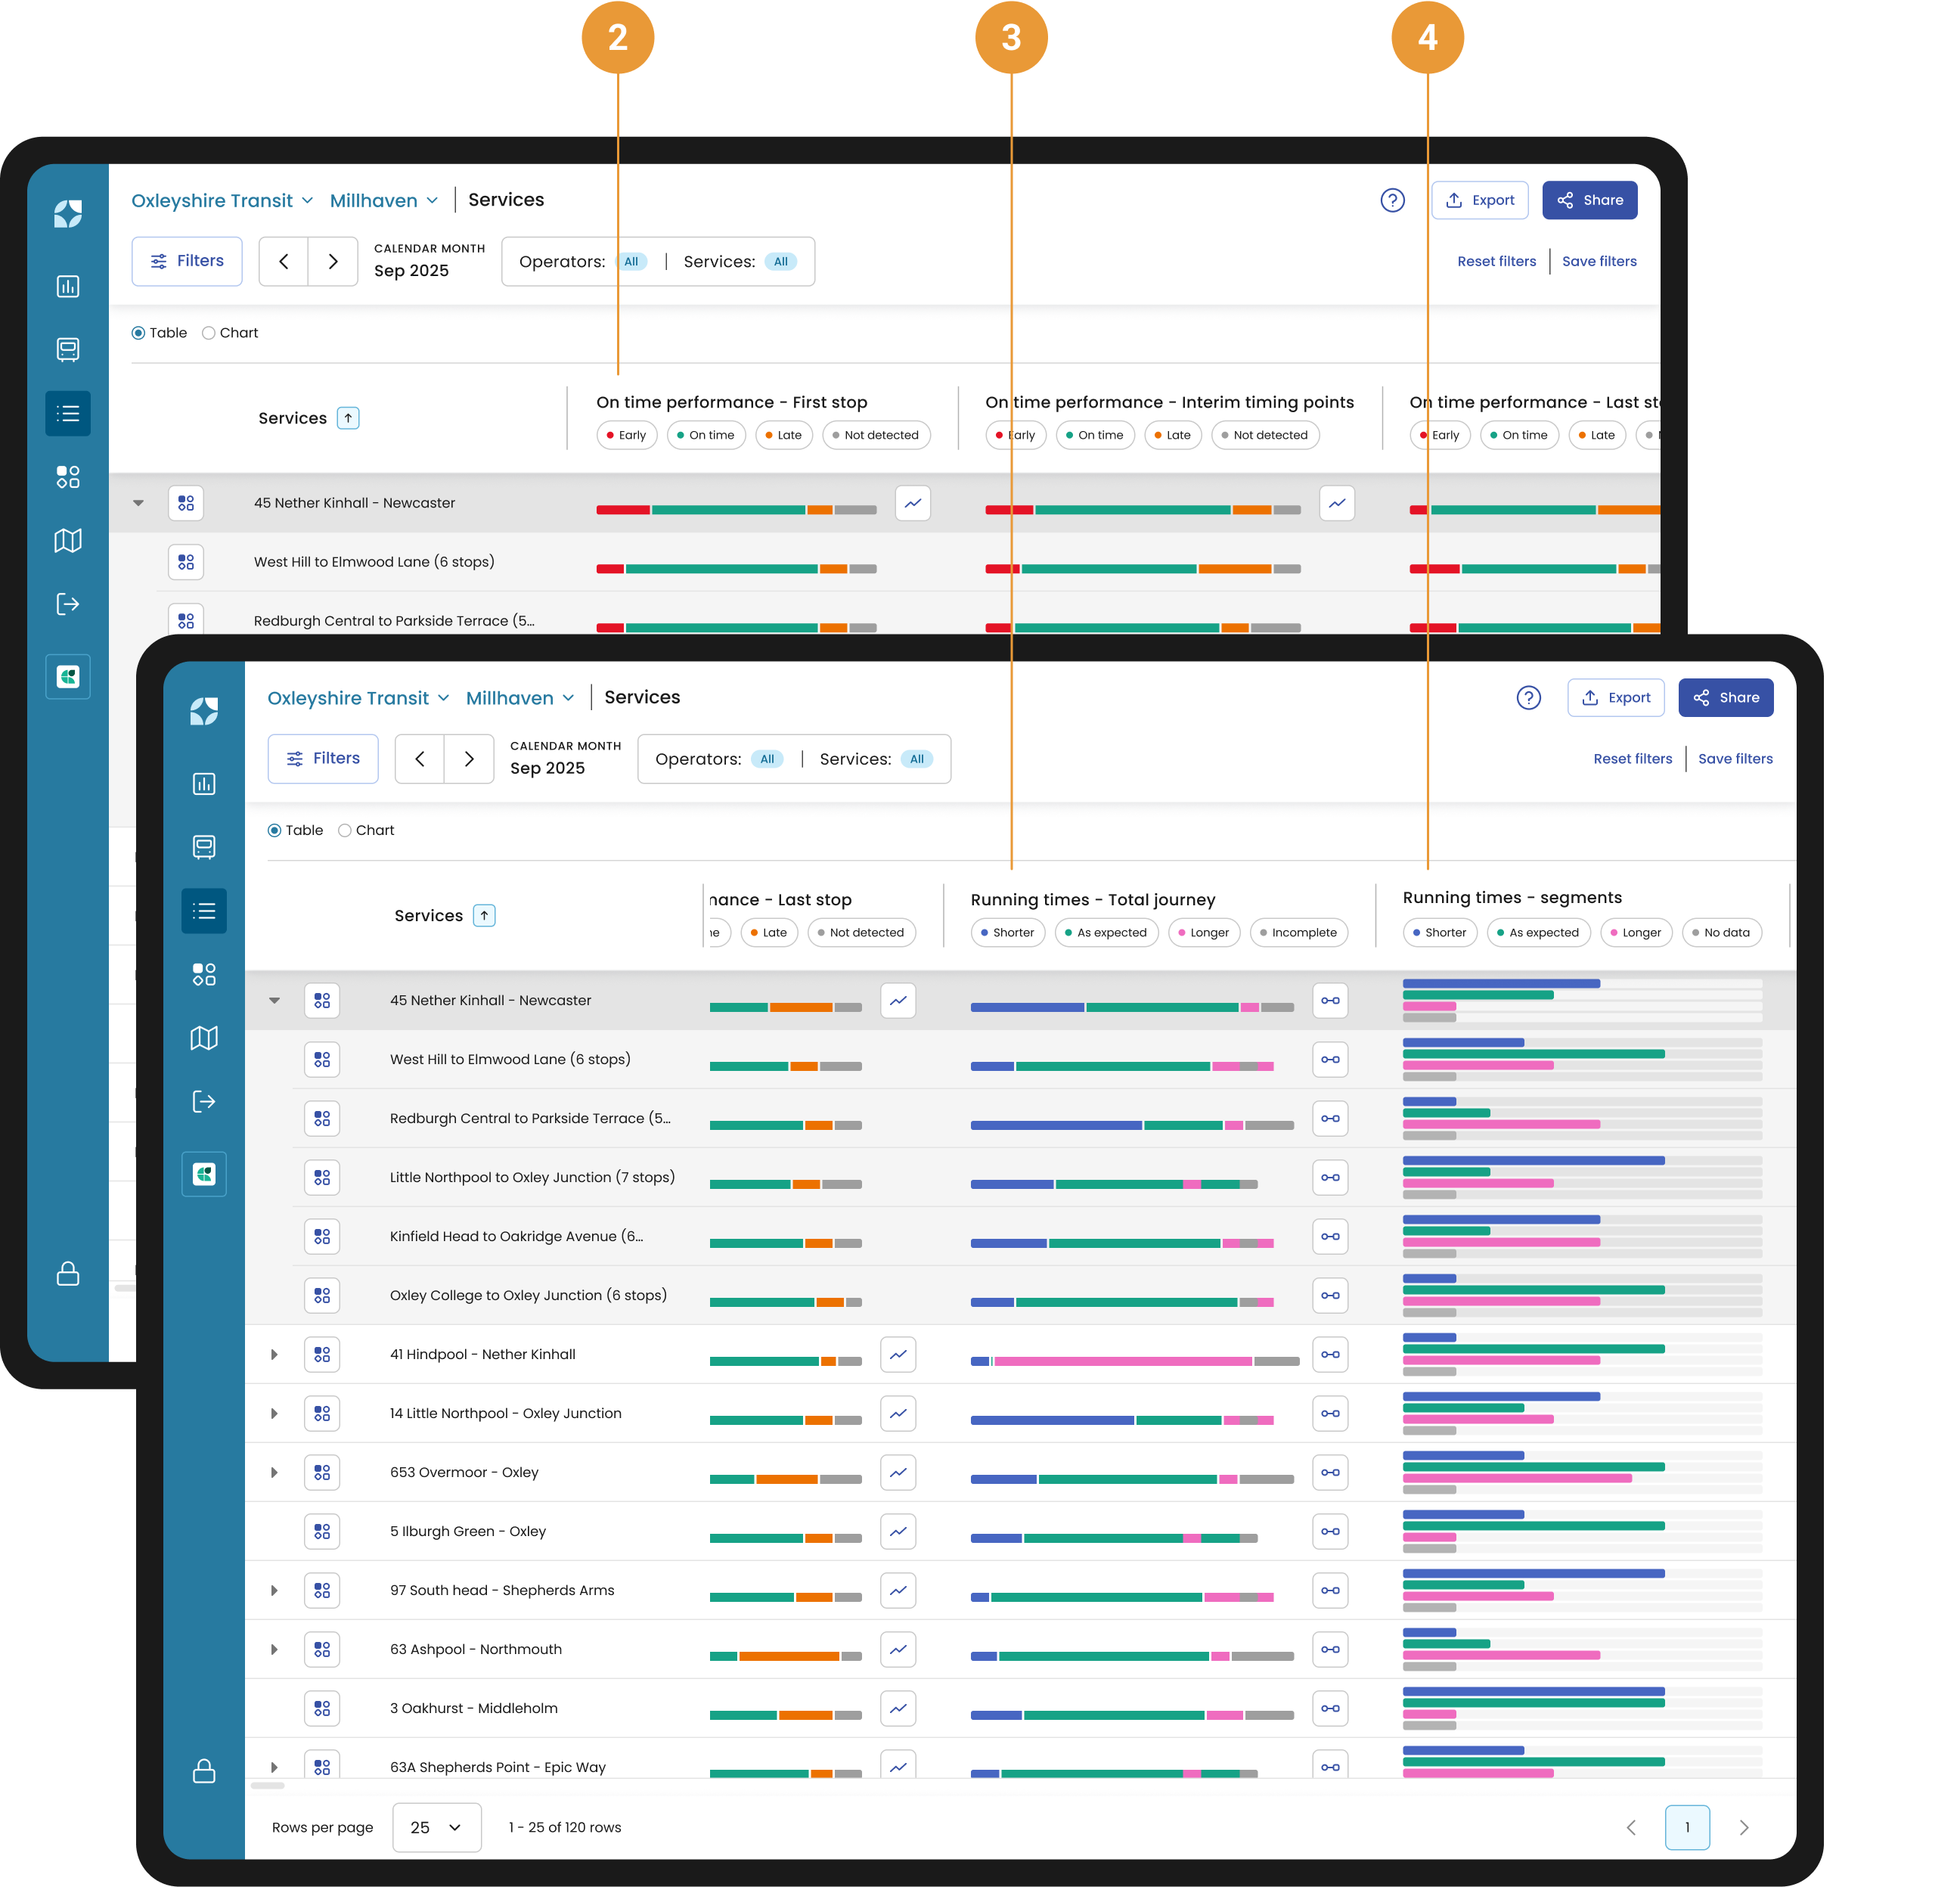The height and width of the screenshot is (1887, 1960).
Task: Click the blue Shorter bar for 97 South head
Action: (1533, 1573)
